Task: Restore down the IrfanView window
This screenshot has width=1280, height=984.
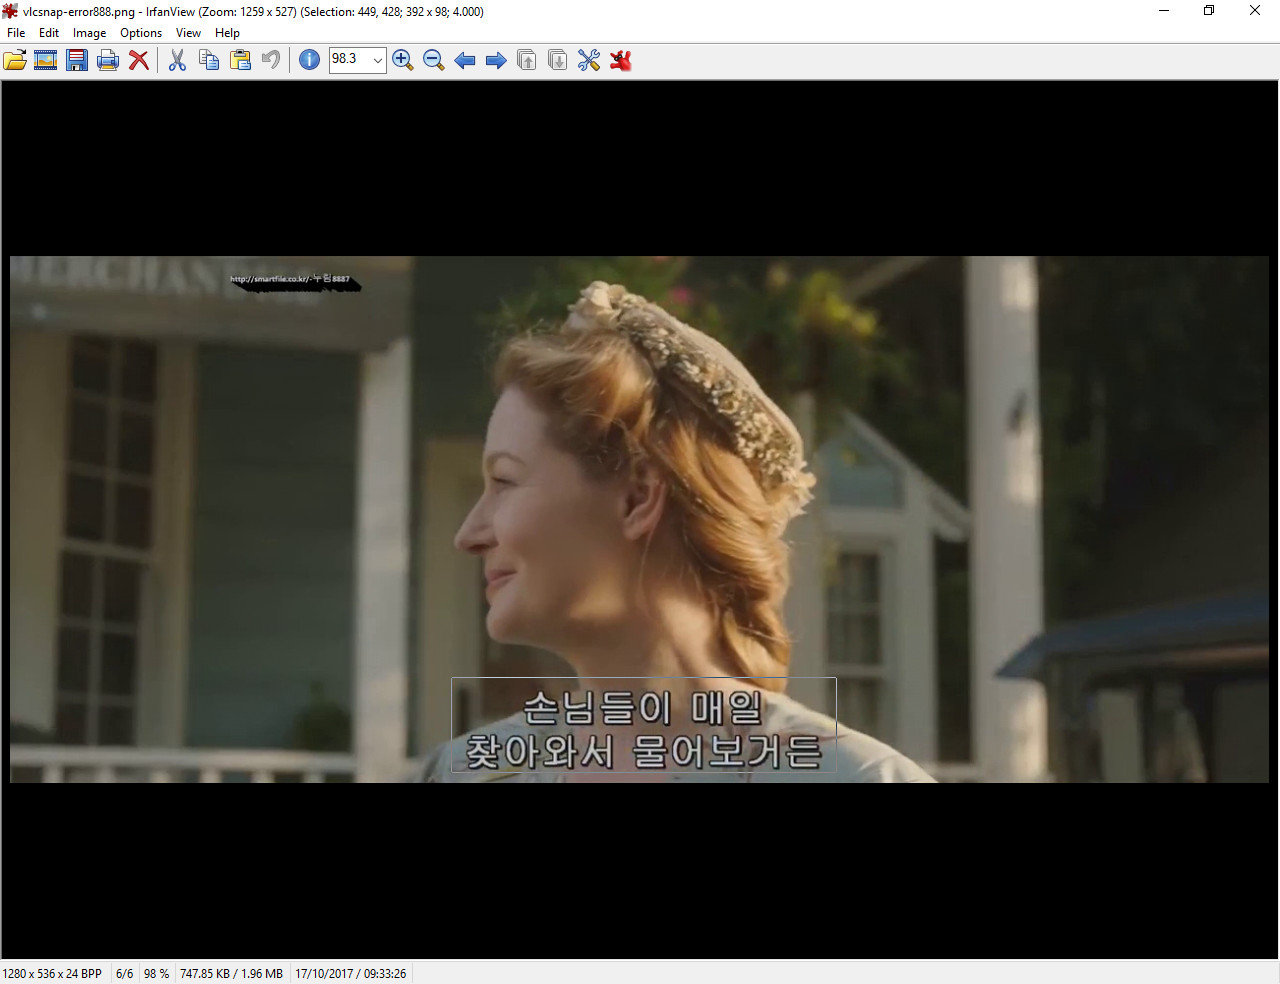Action: click(x=1209, y=11)
